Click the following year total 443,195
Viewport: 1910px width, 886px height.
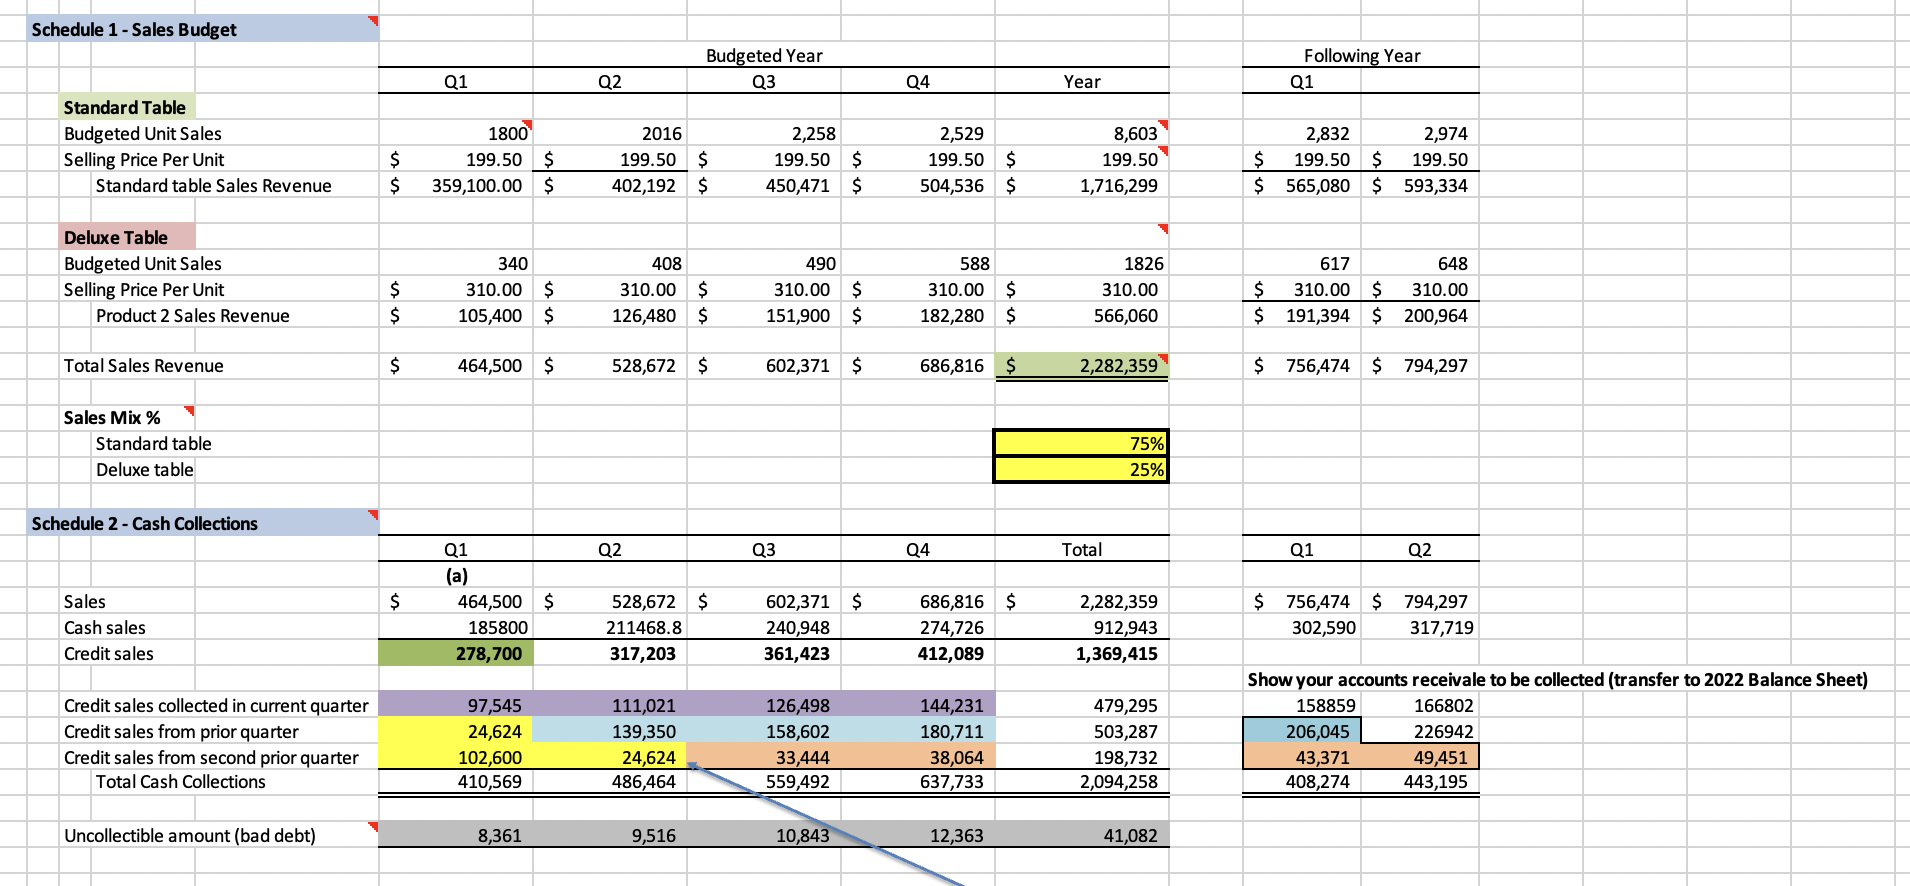coord(1420,781)
